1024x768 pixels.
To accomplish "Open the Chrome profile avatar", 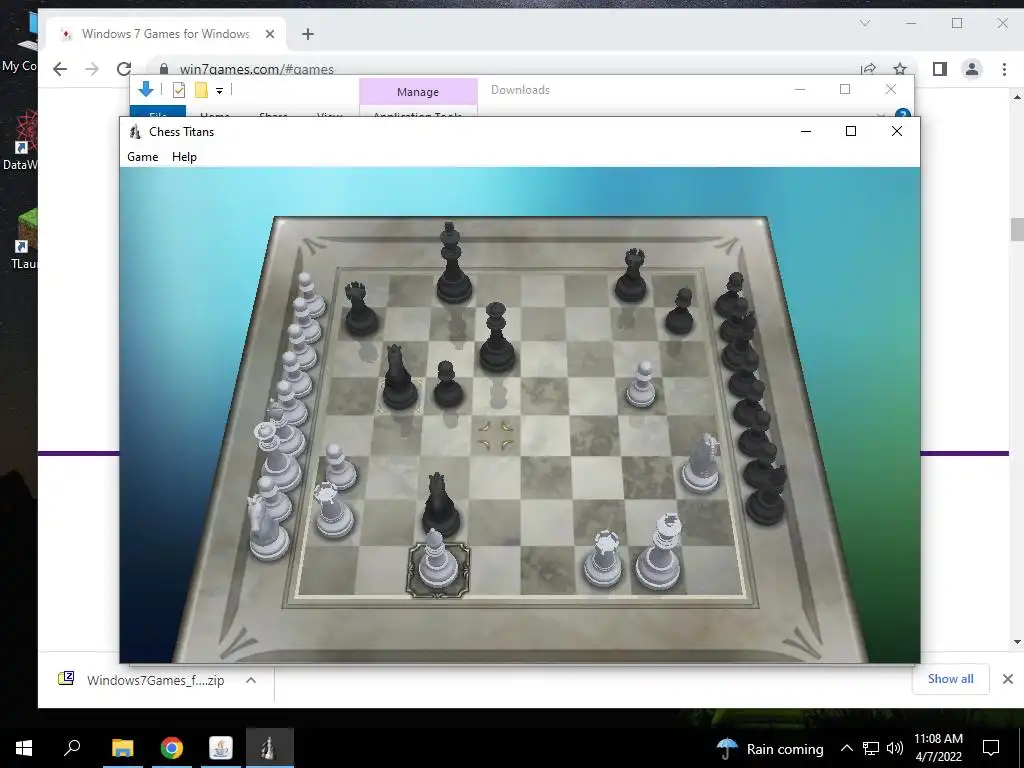I will [x=972, y=69].
